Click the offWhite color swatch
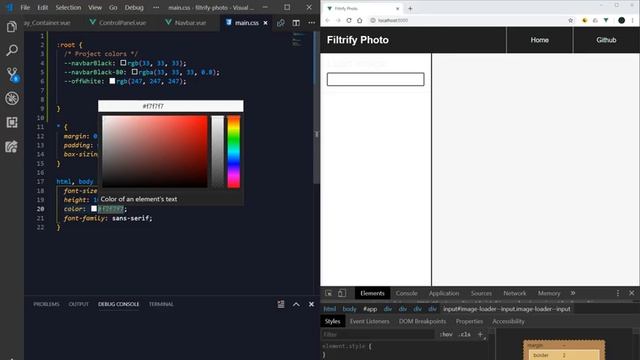 pos(112,81)
